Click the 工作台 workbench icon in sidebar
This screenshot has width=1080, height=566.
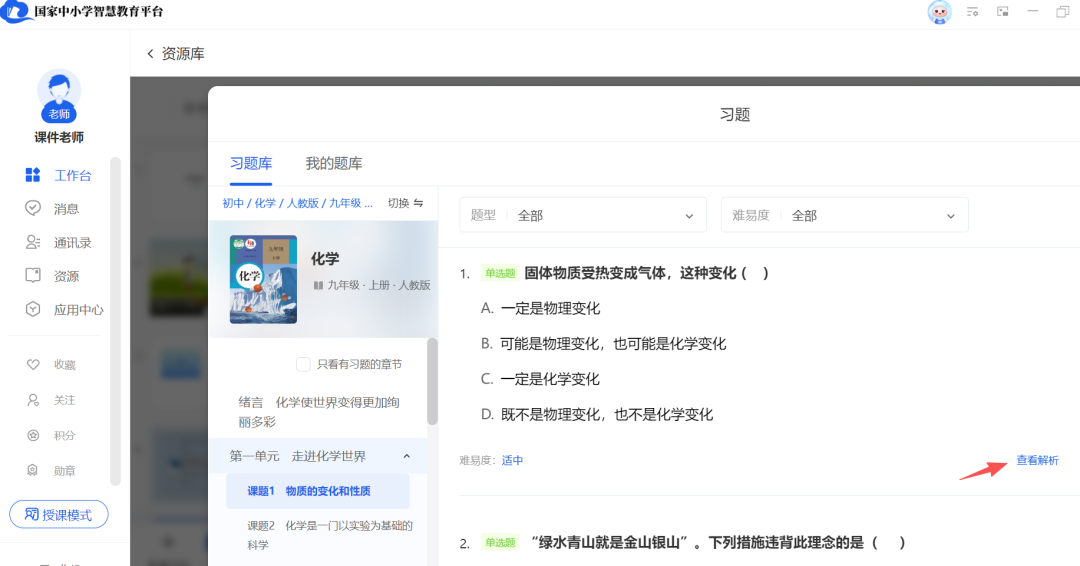pos(33,175)
